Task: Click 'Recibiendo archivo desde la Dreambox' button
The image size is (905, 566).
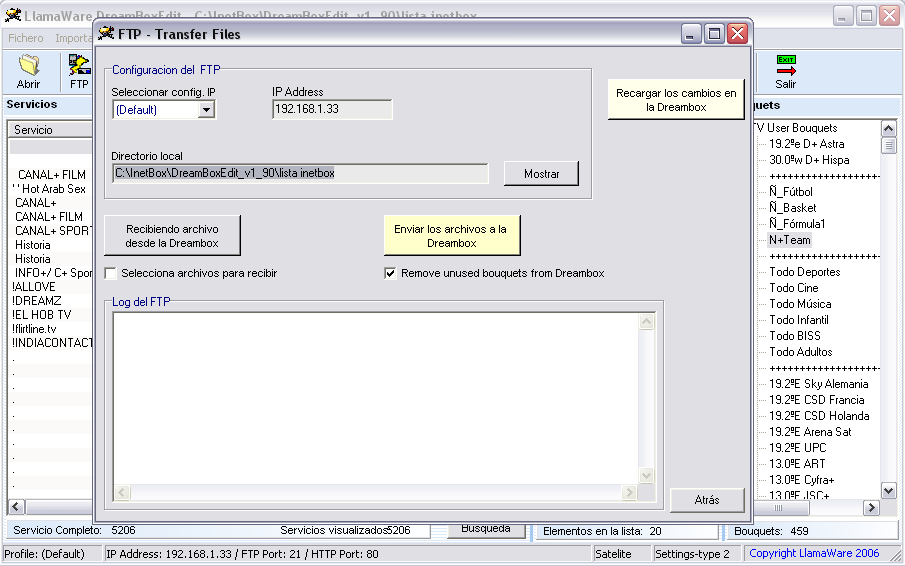Action: click(172, 235)
